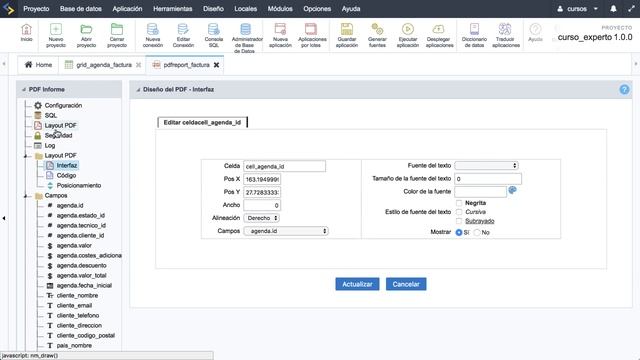Open Aplicaciones por lotes icon
640x360 pixels.
311,35
